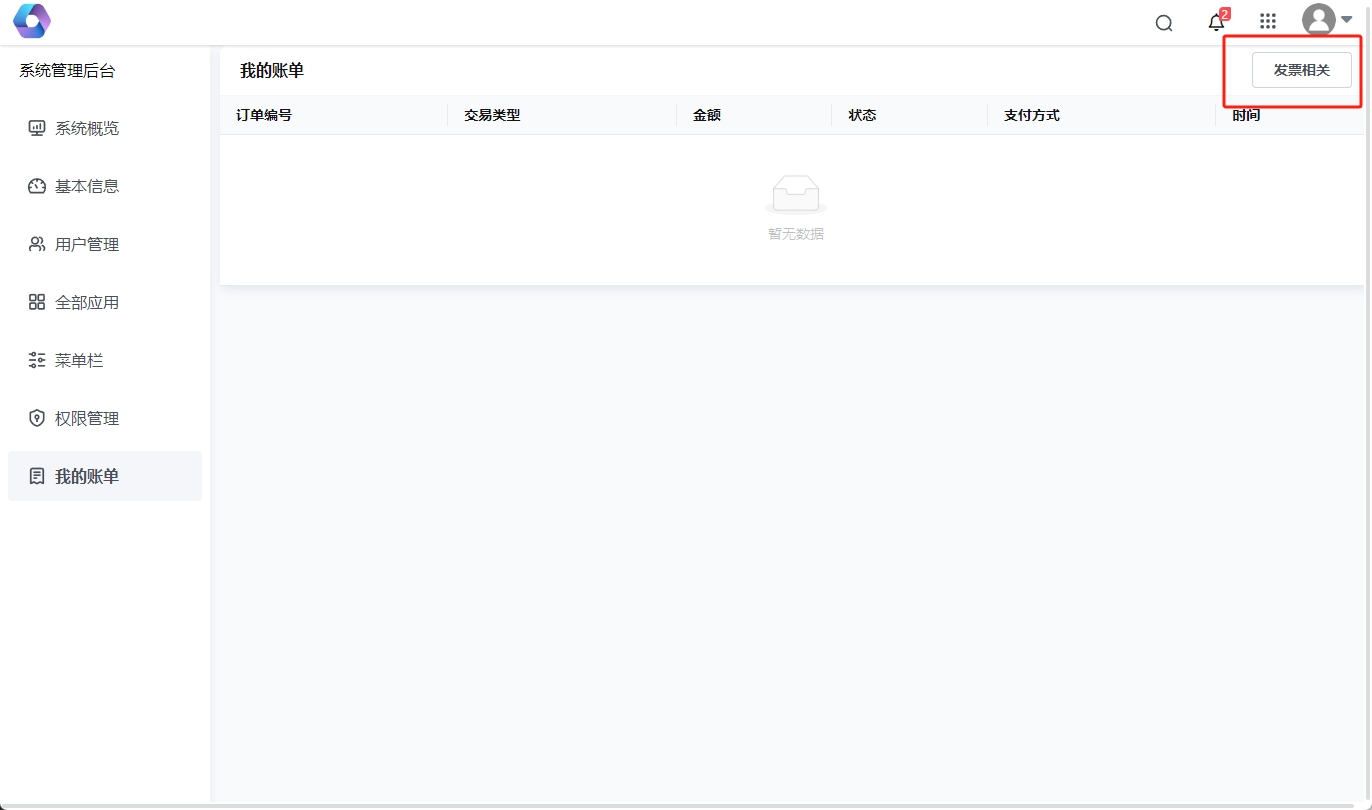Viewport: 1372px width, 810px height.
Task: Click the 支付方式 column header
Action: pos(1031,115)
